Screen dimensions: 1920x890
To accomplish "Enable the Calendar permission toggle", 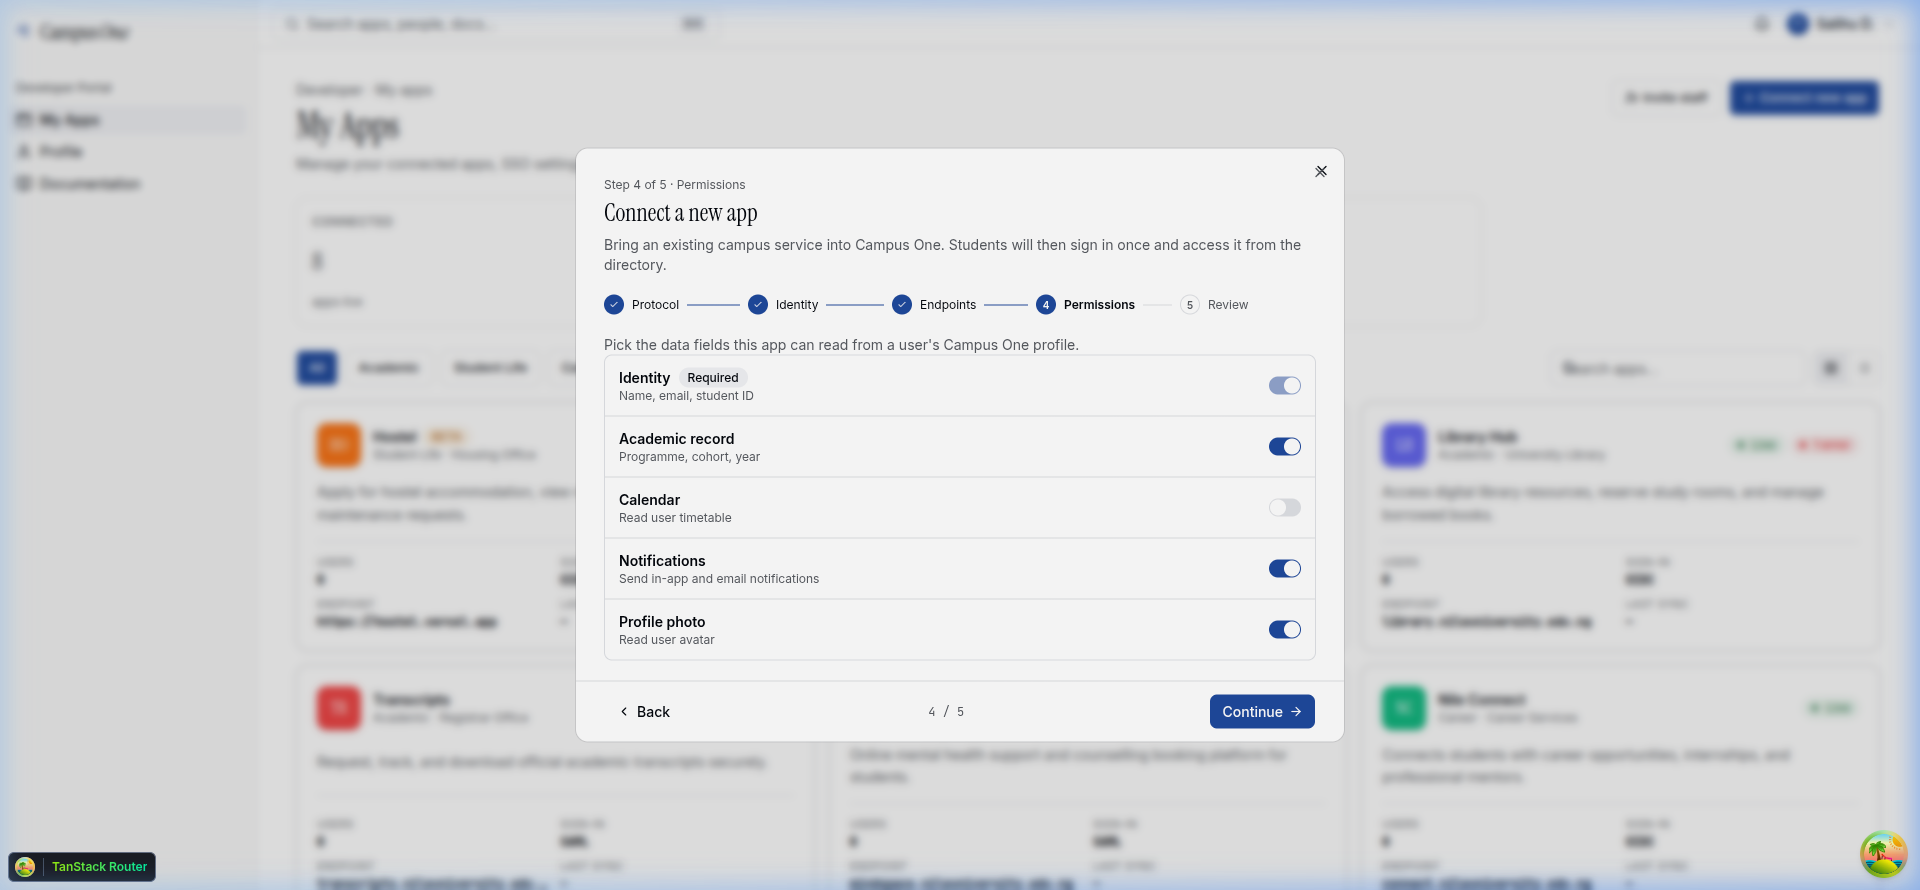I will point(1285,508).
